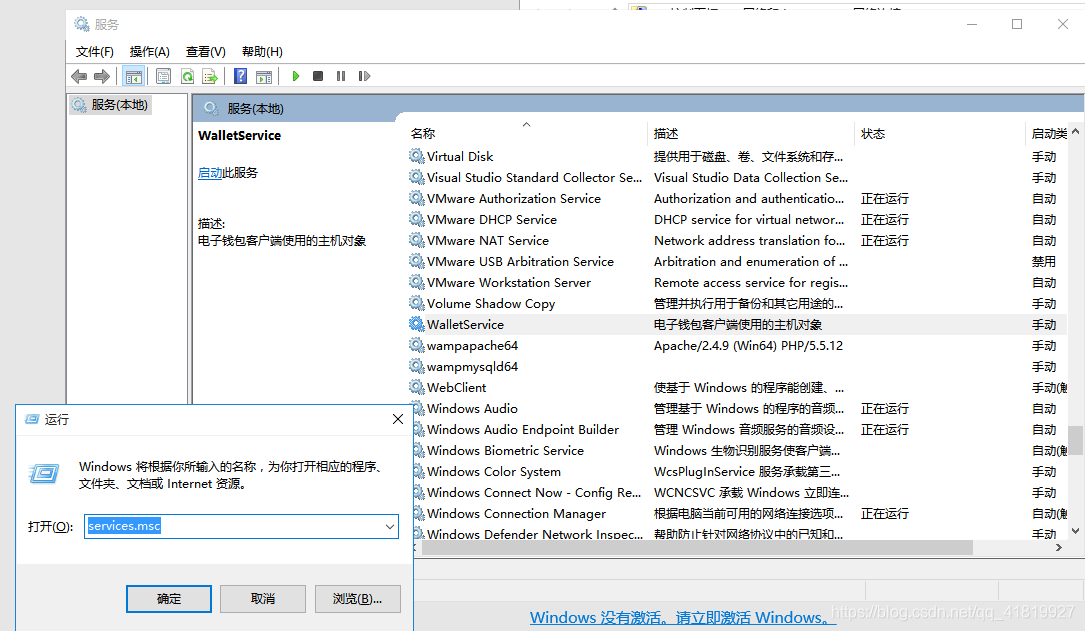Click the gear icon in the 服务 title bar
1085x631 pixels.
(x=82, y=24)
